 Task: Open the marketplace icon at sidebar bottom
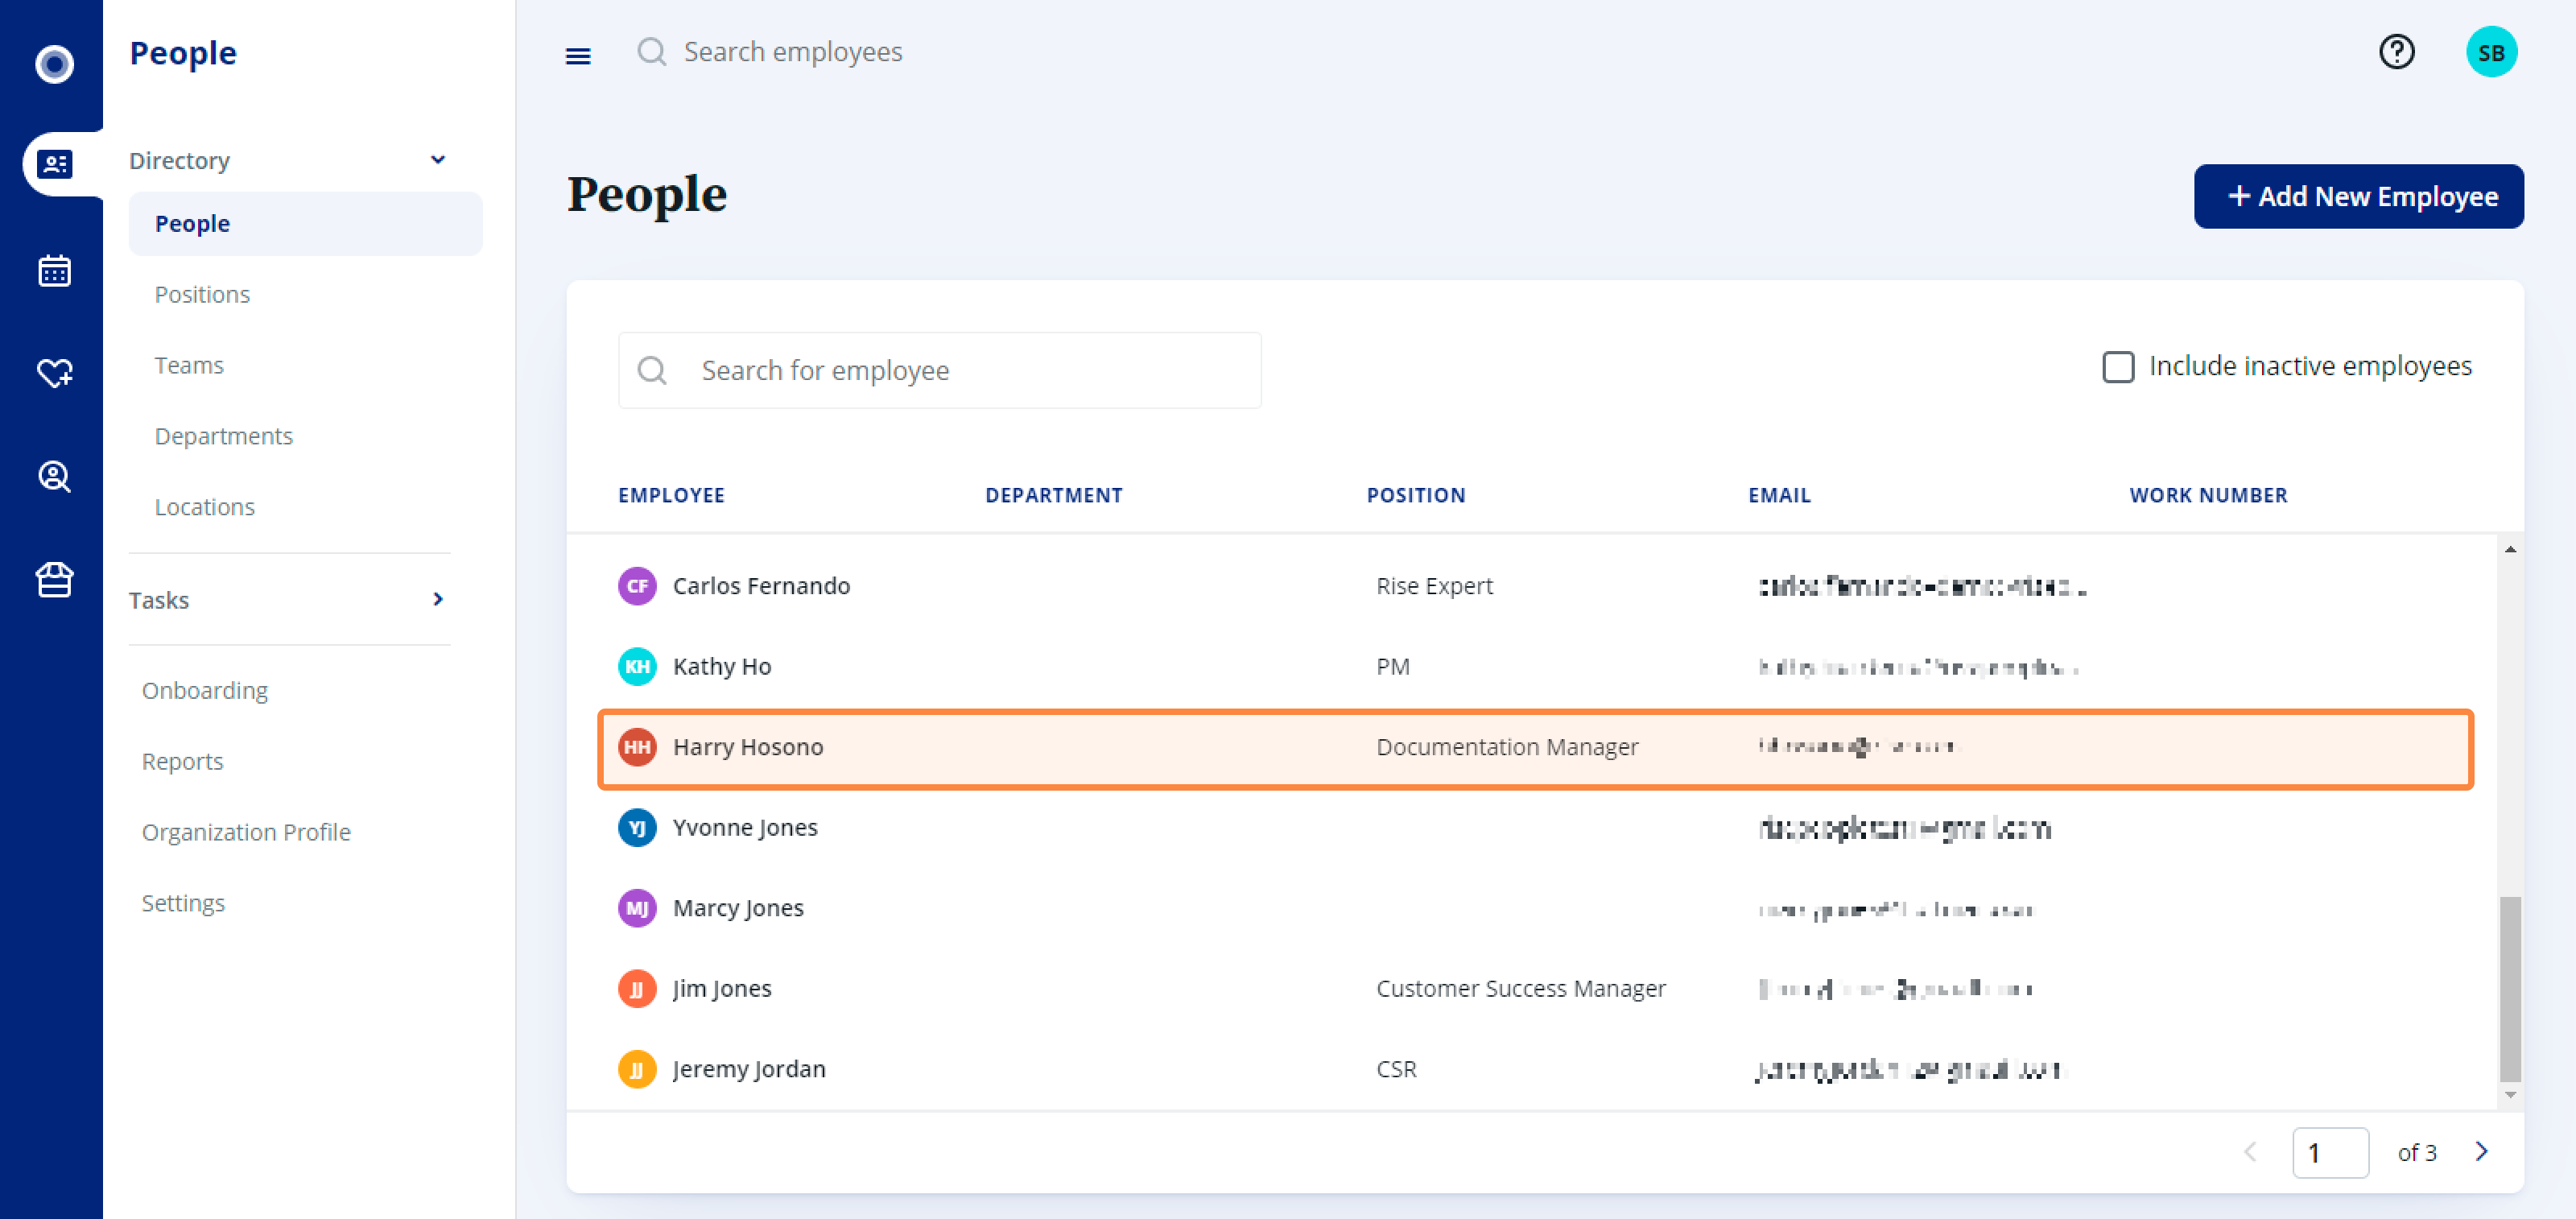(x=55, y=580)
